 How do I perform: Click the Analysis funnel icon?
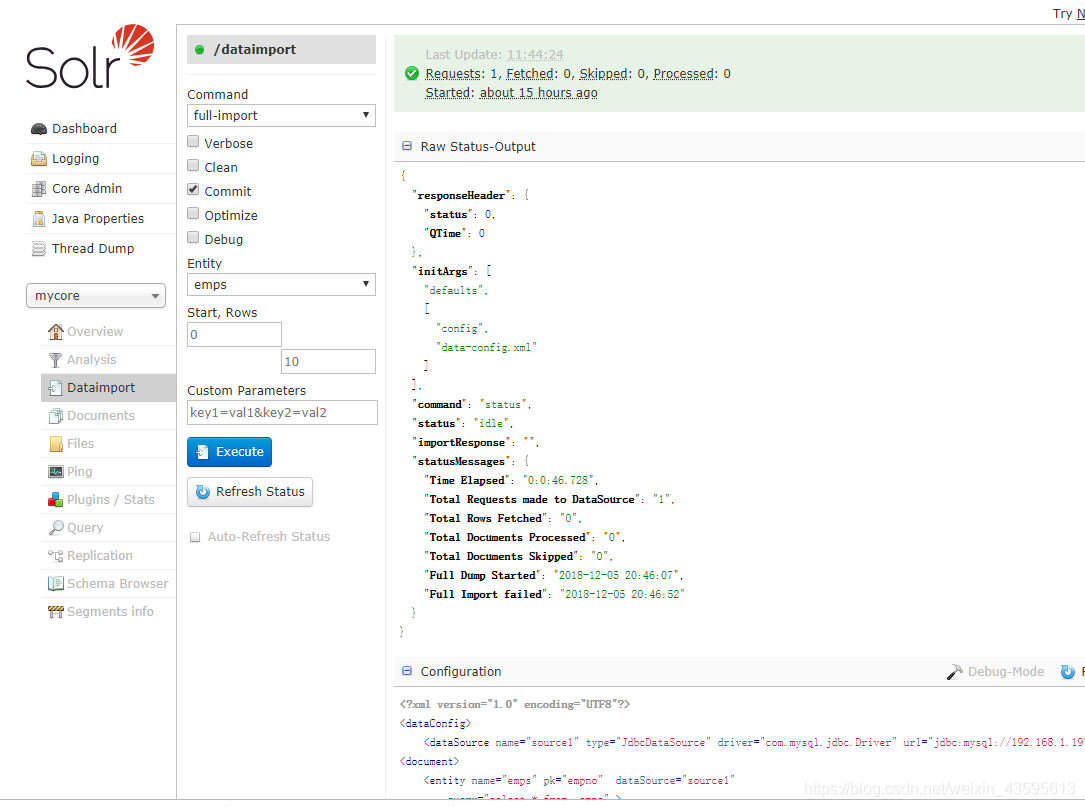[55, 360]
